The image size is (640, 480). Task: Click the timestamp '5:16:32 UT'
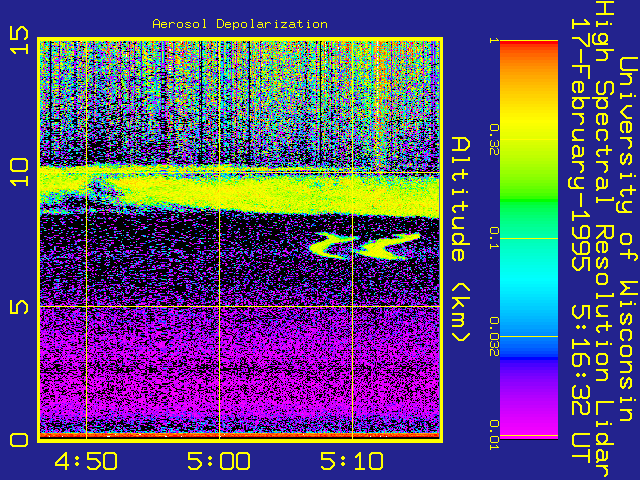click(581, 384)
